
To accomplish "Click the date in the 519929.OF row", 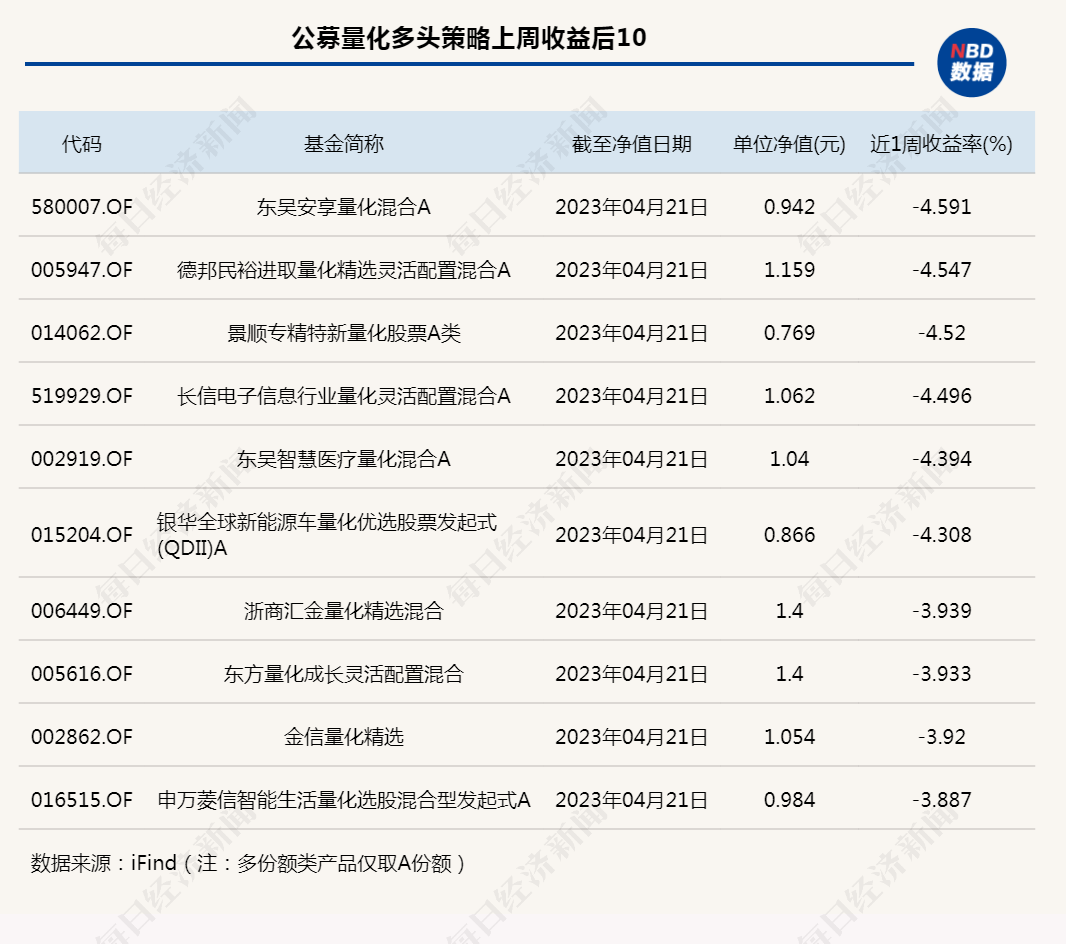I will pos(632,396).
